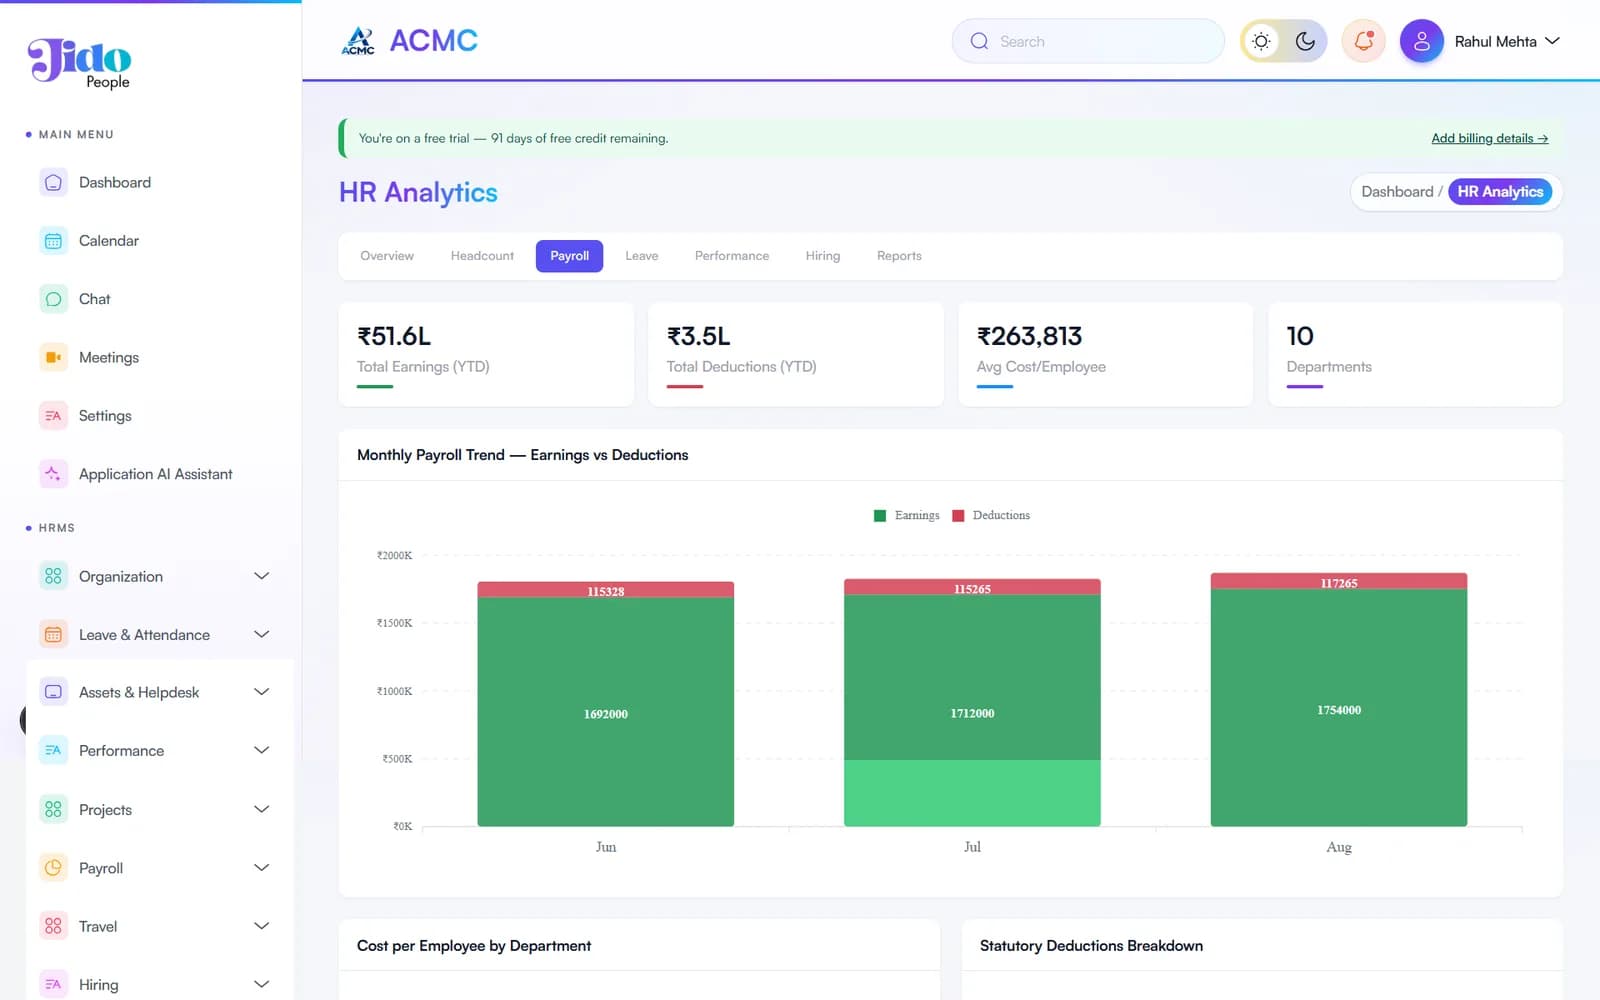Click the HR Analytics breadcrumb pill
Image resolution: width=1600 pixels, height=1000 pixels.
coord(1500,192)
